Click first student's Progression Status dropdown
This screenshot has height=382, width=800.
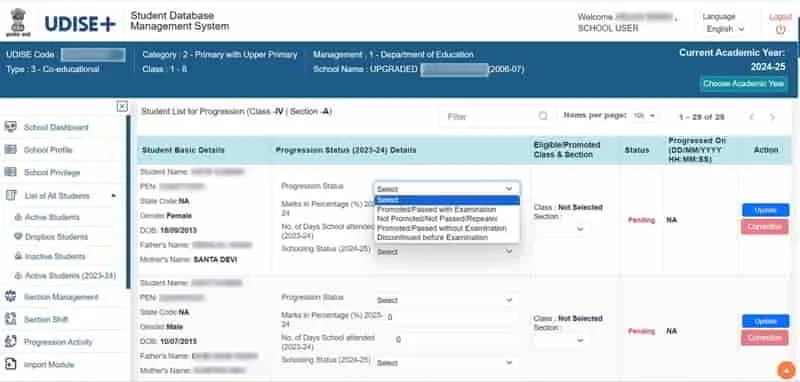[x=446, y=188]
